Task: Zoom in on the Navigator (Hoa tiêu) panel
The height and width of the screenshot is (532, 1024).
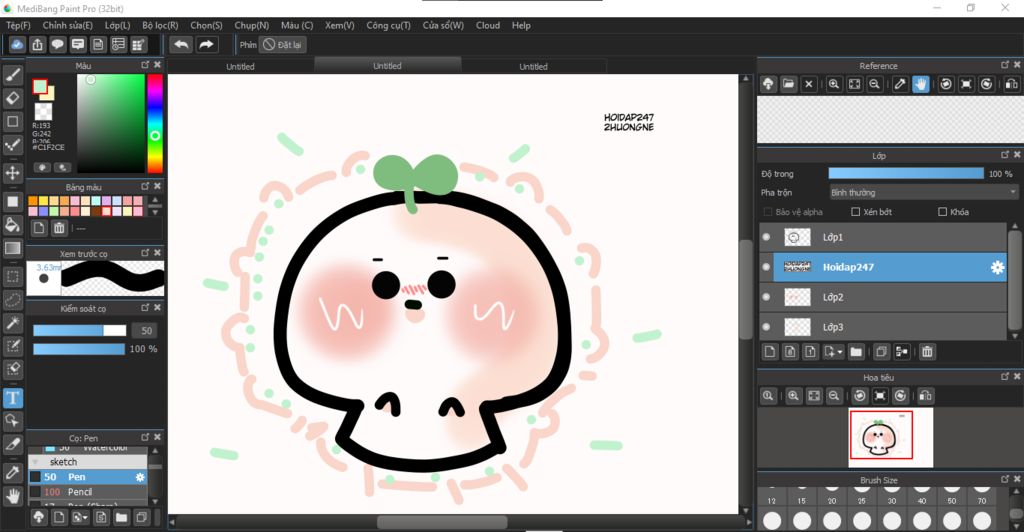Action: click(x=793, y=396)
